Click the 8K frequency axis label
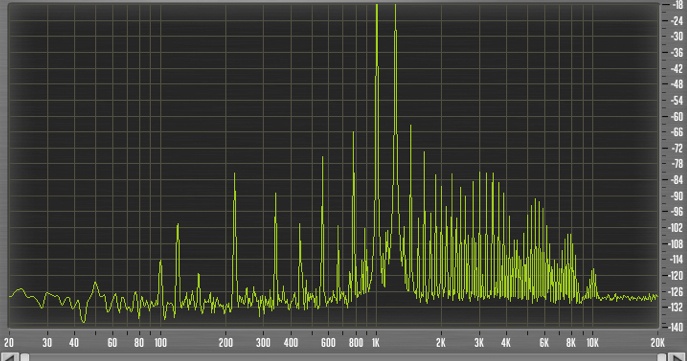 point(571,343)
